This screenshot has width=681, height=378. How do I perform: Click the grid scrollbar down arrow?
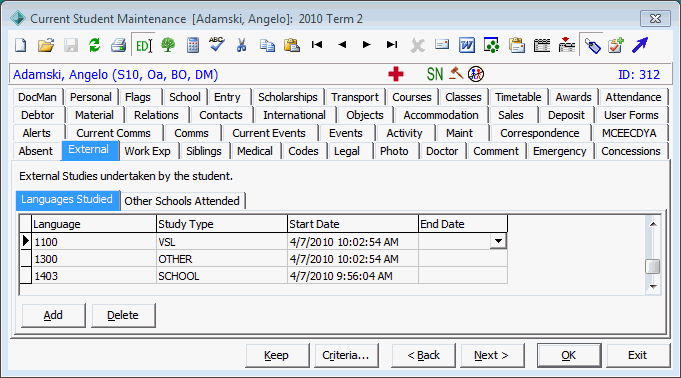653,287
